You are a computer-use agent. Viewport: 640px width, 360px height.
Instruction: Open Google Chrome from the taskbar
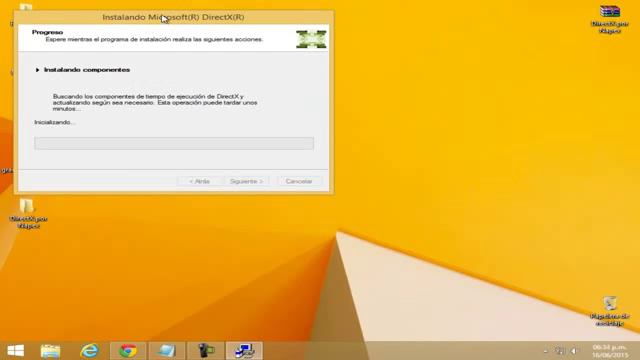click(128, 351)
